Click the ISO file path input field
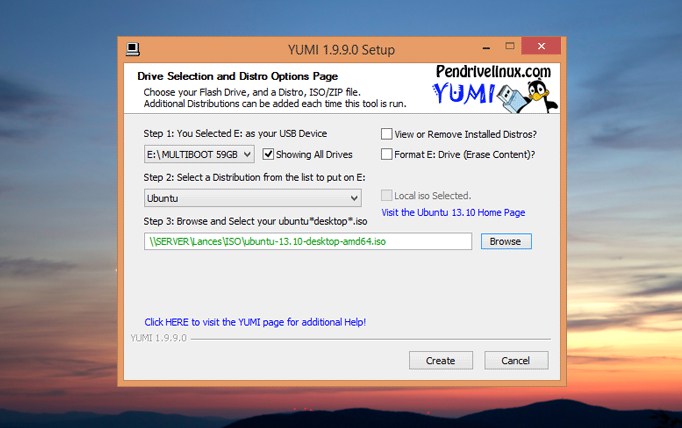 (x=308, y=241)
